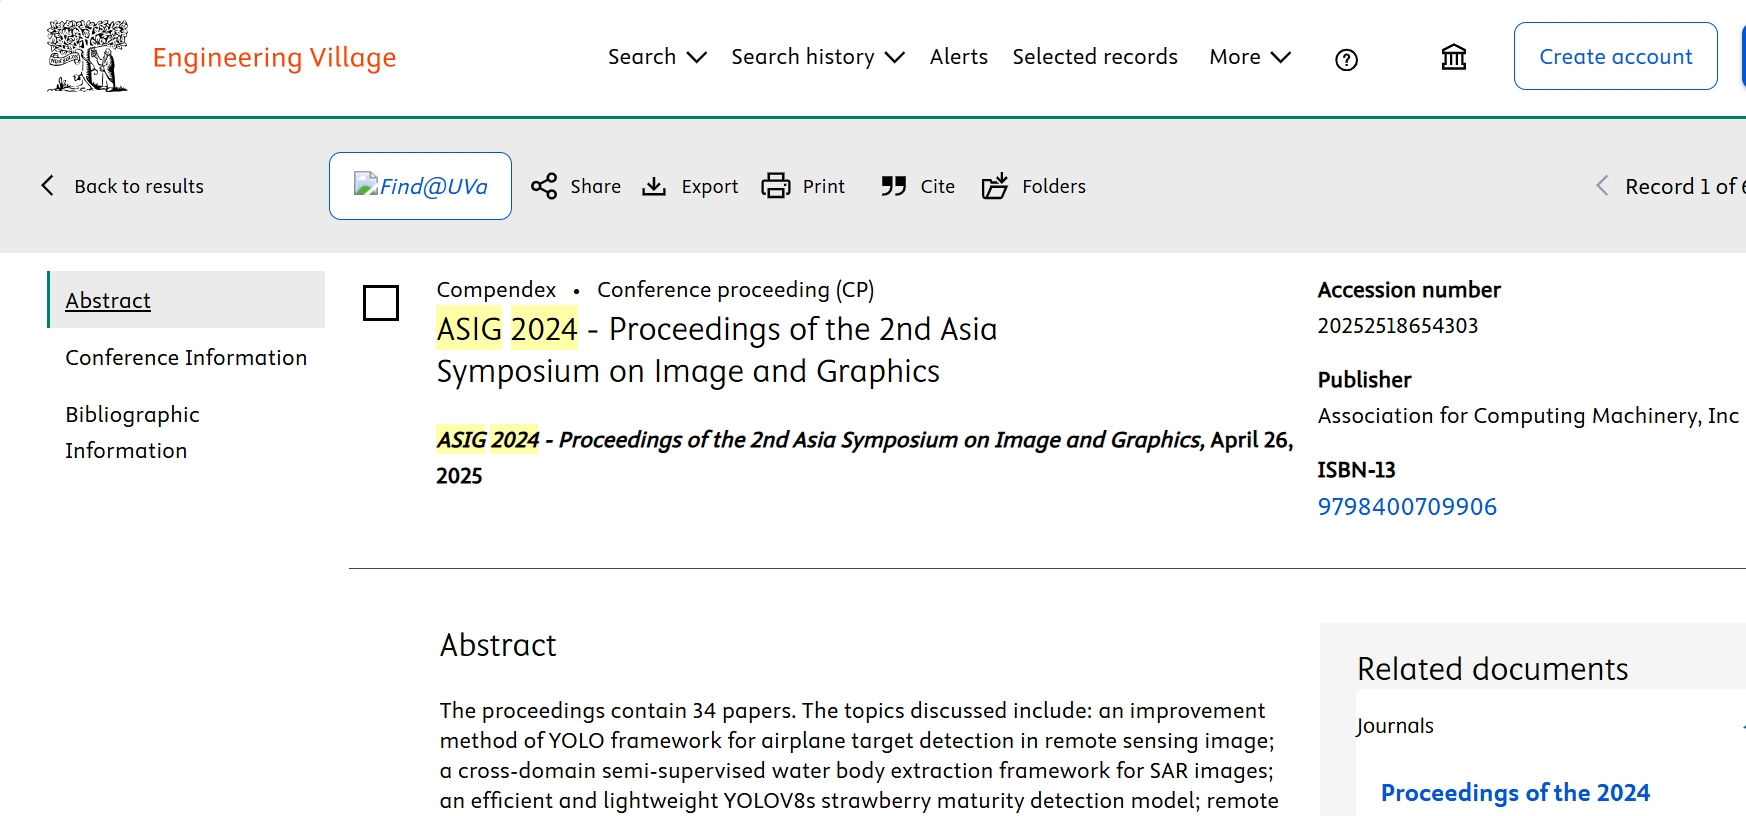1746x816 pixels.
Task: Click accession number 20252518654303
Action: coord(1398,326)
